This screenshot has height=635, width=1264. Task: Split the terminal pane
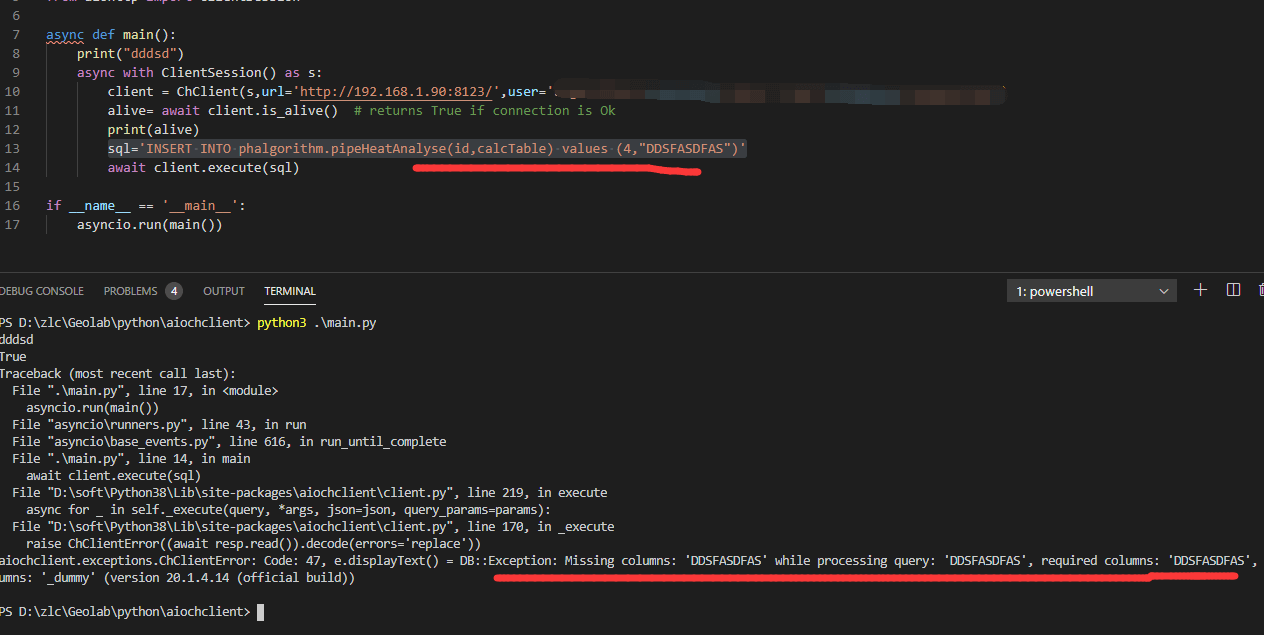click(x=1233, y=290)
